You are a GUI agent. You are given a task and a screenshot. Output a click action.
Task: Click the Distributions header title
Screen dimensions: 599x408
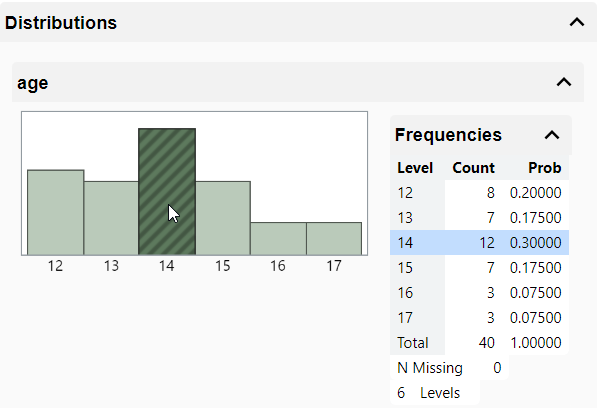(x=61, y=23)
